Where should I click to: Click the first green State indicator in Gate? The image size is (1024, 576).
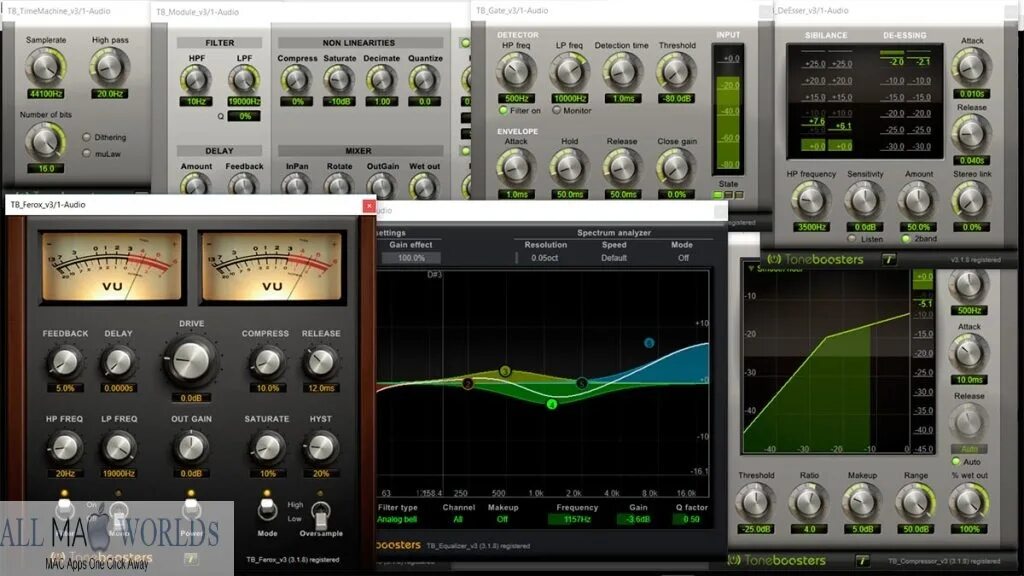[x=718, y=195]
